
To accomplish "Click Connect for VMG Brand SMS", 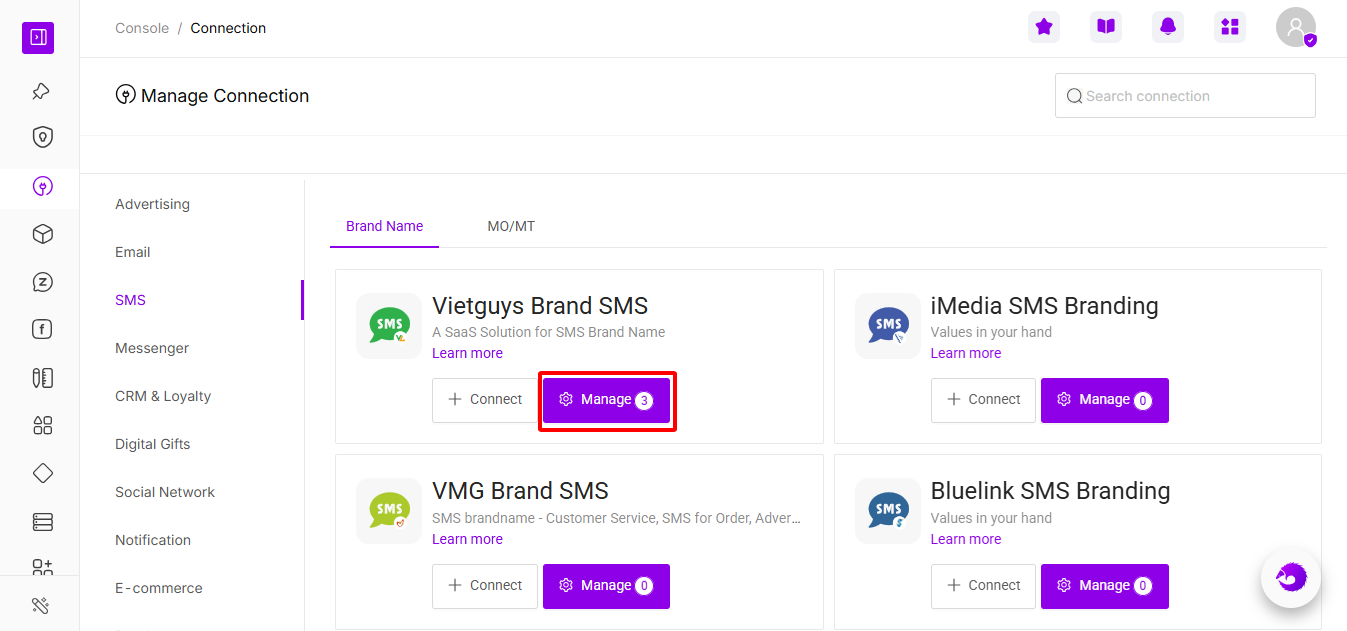I will (x=485, y=586).
